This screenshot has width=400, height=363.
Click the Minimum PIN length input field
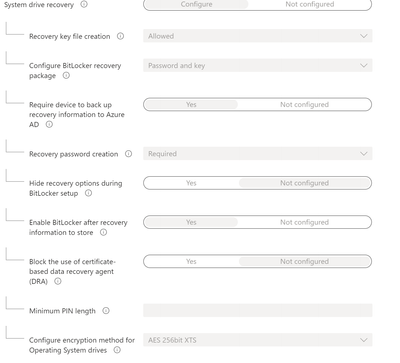tap(258, 310)
